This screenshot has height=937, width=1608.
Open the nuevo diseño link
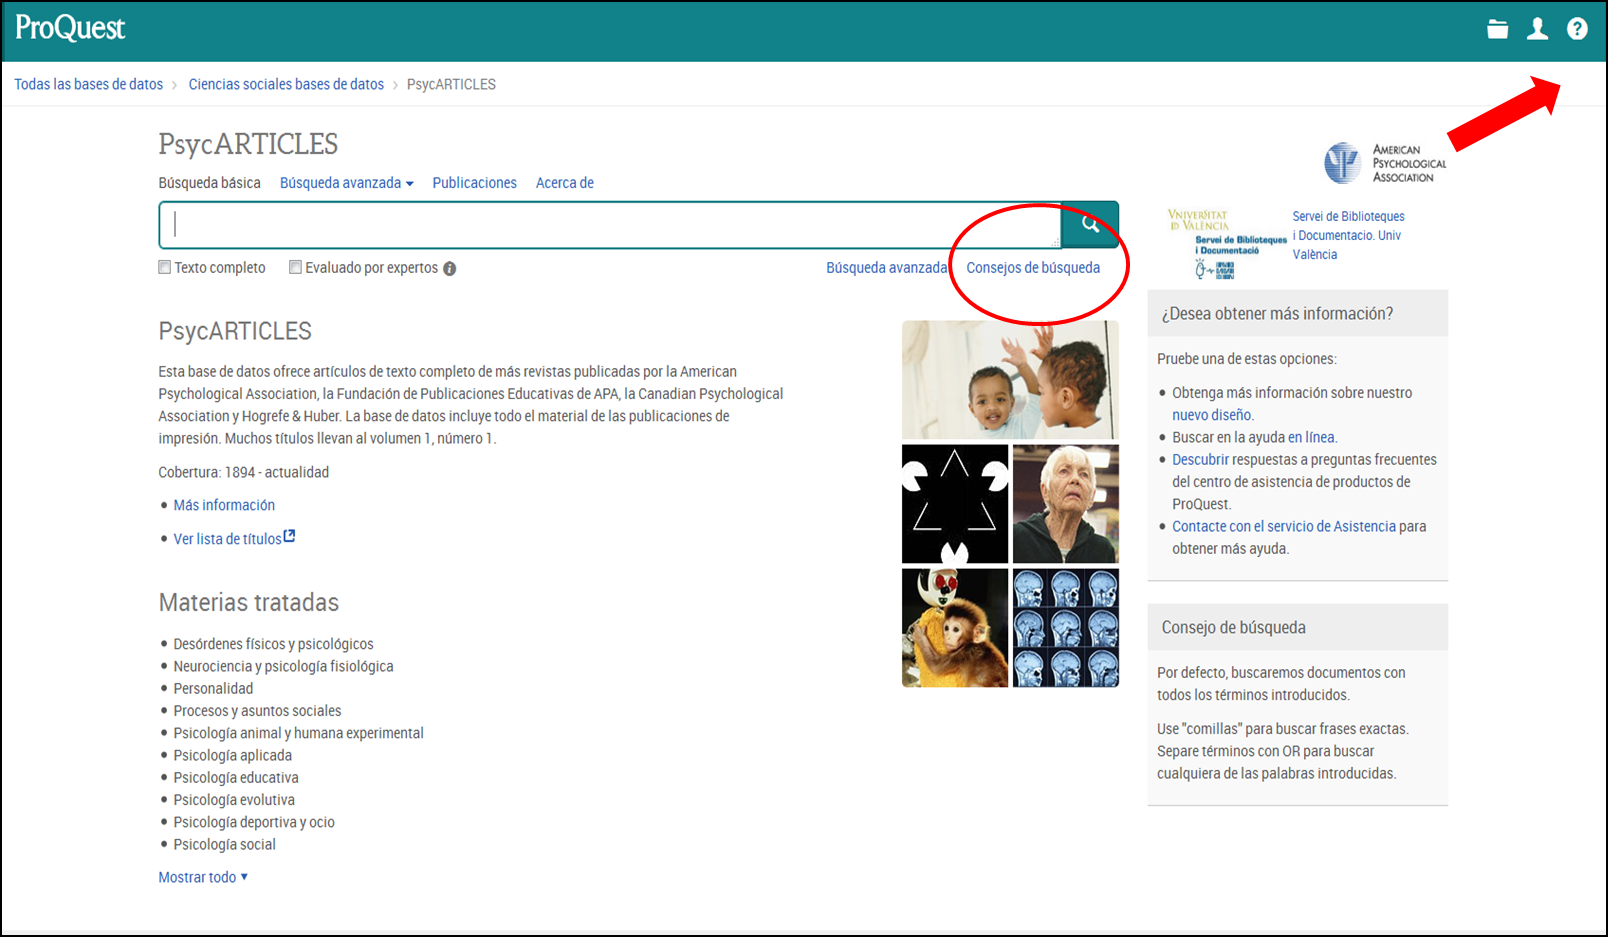pos(1211,415)
